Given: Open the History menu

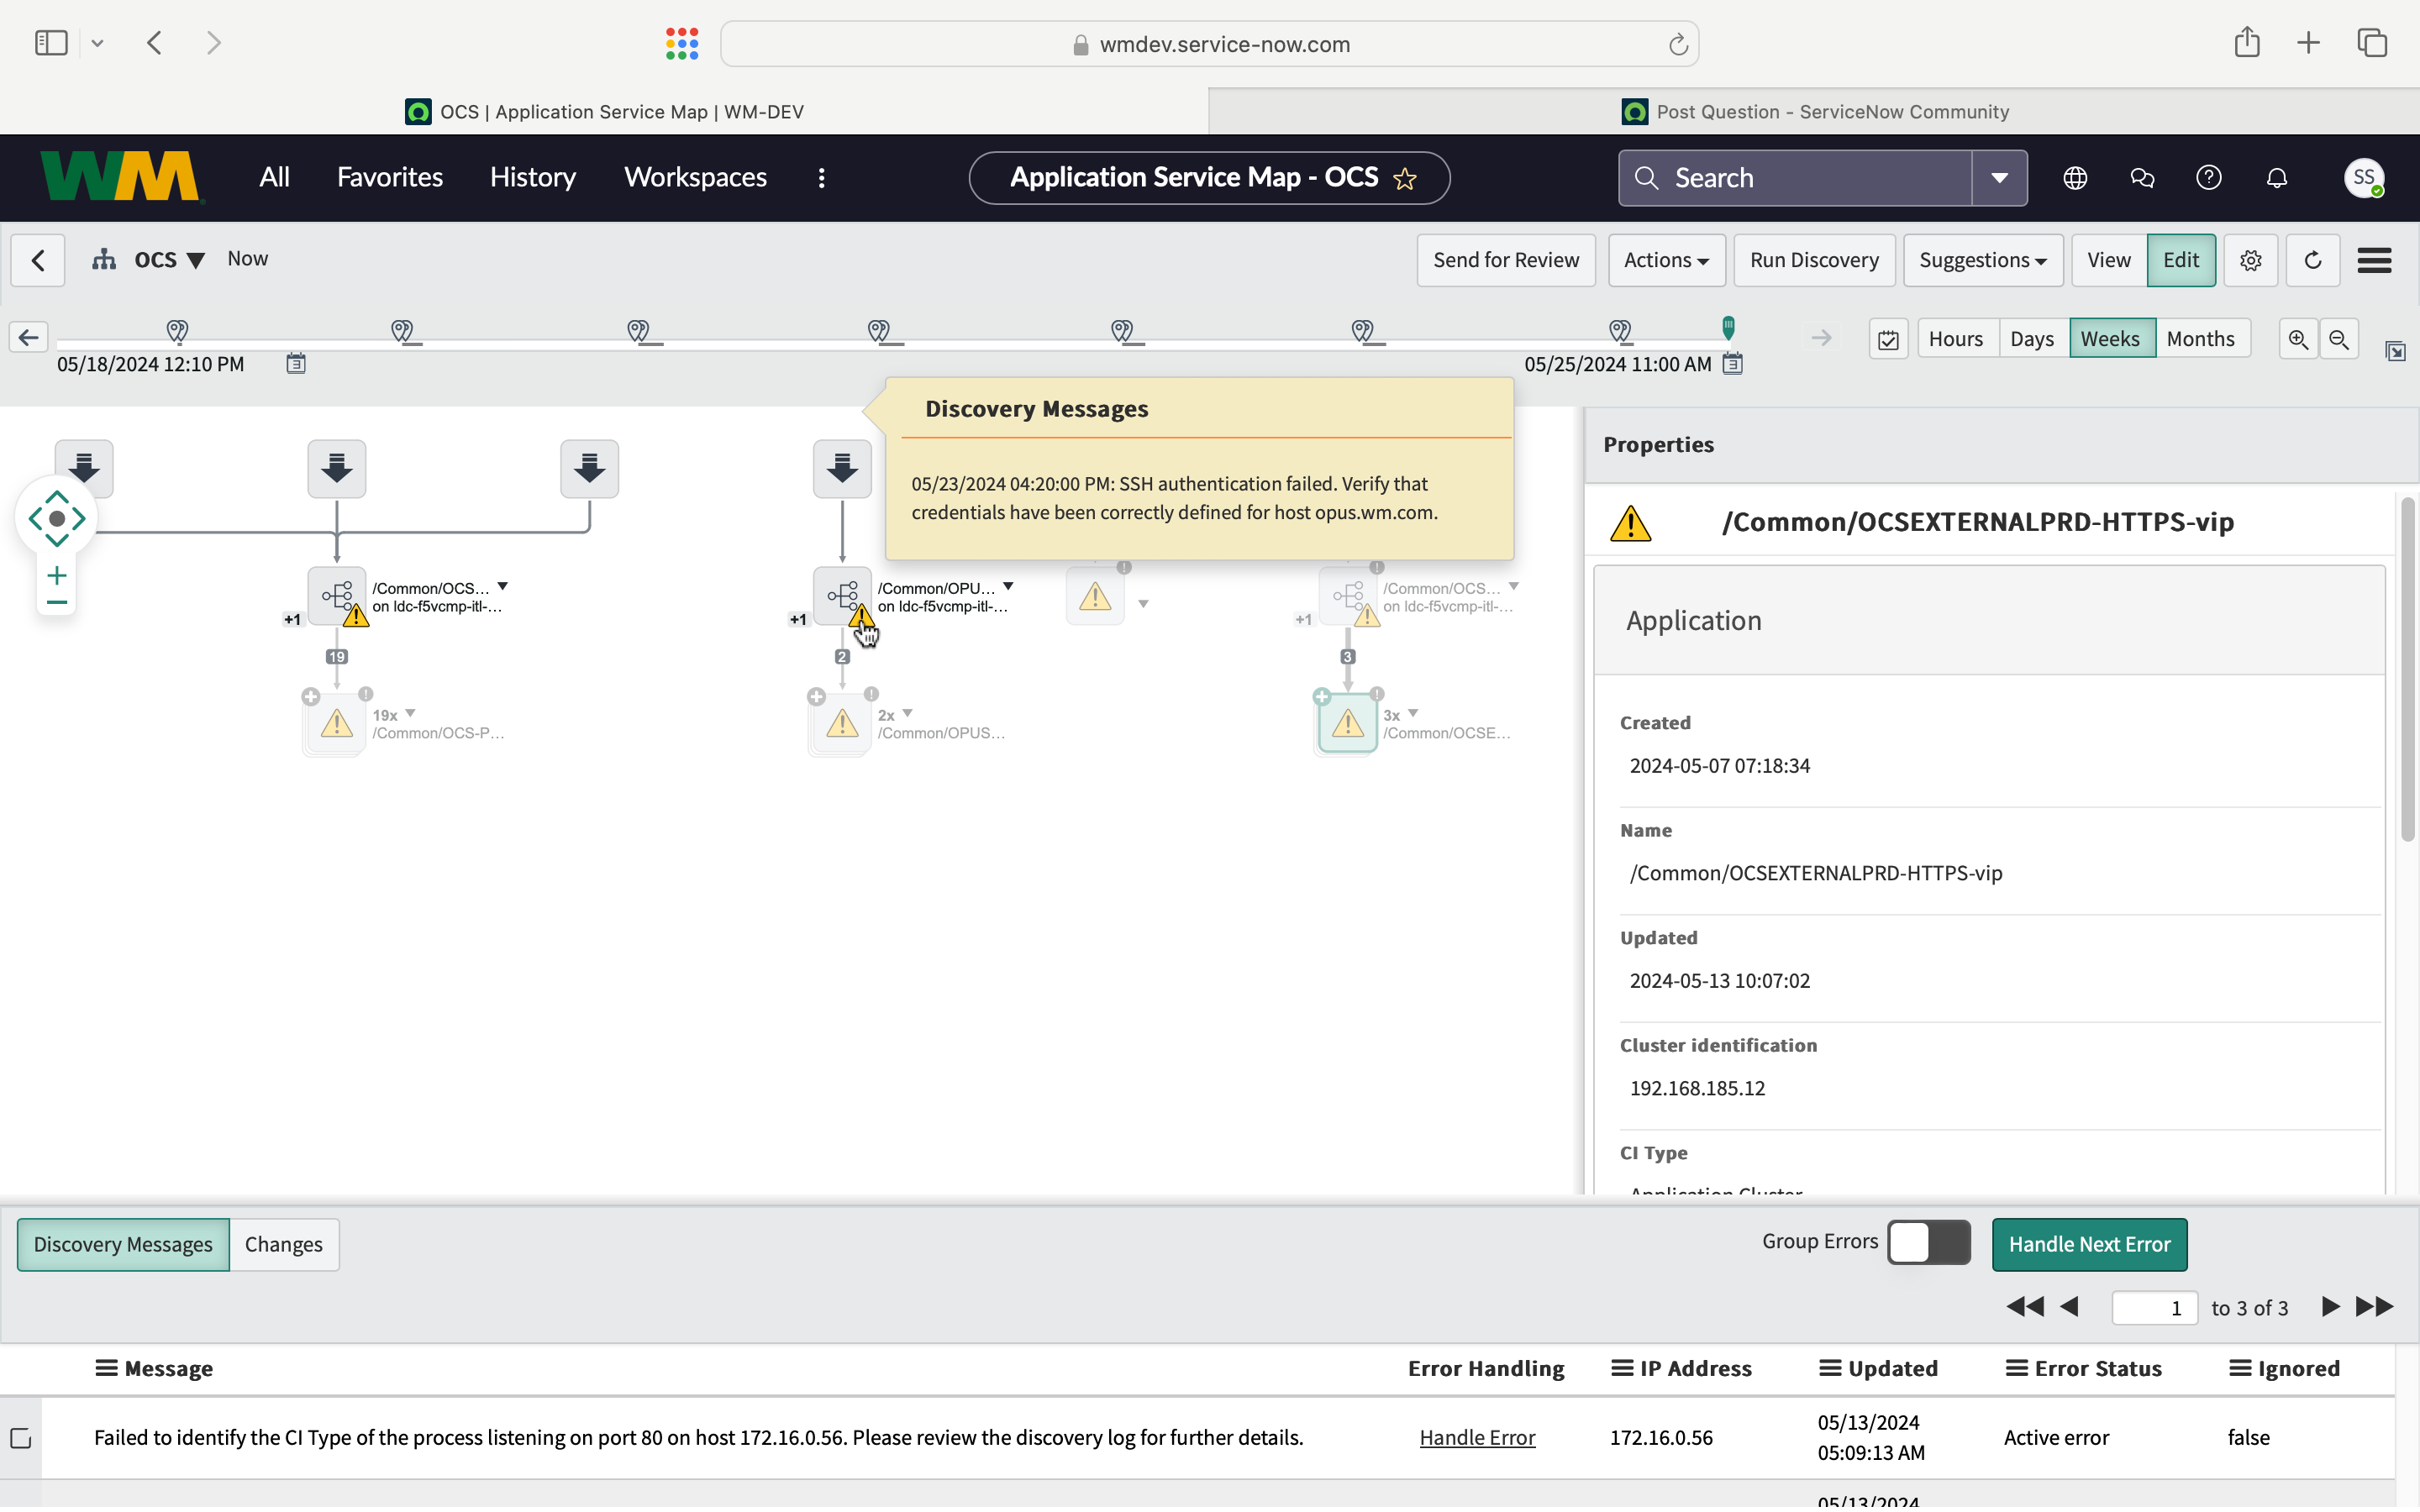Looking at the screenshot, I should (533, 177).
